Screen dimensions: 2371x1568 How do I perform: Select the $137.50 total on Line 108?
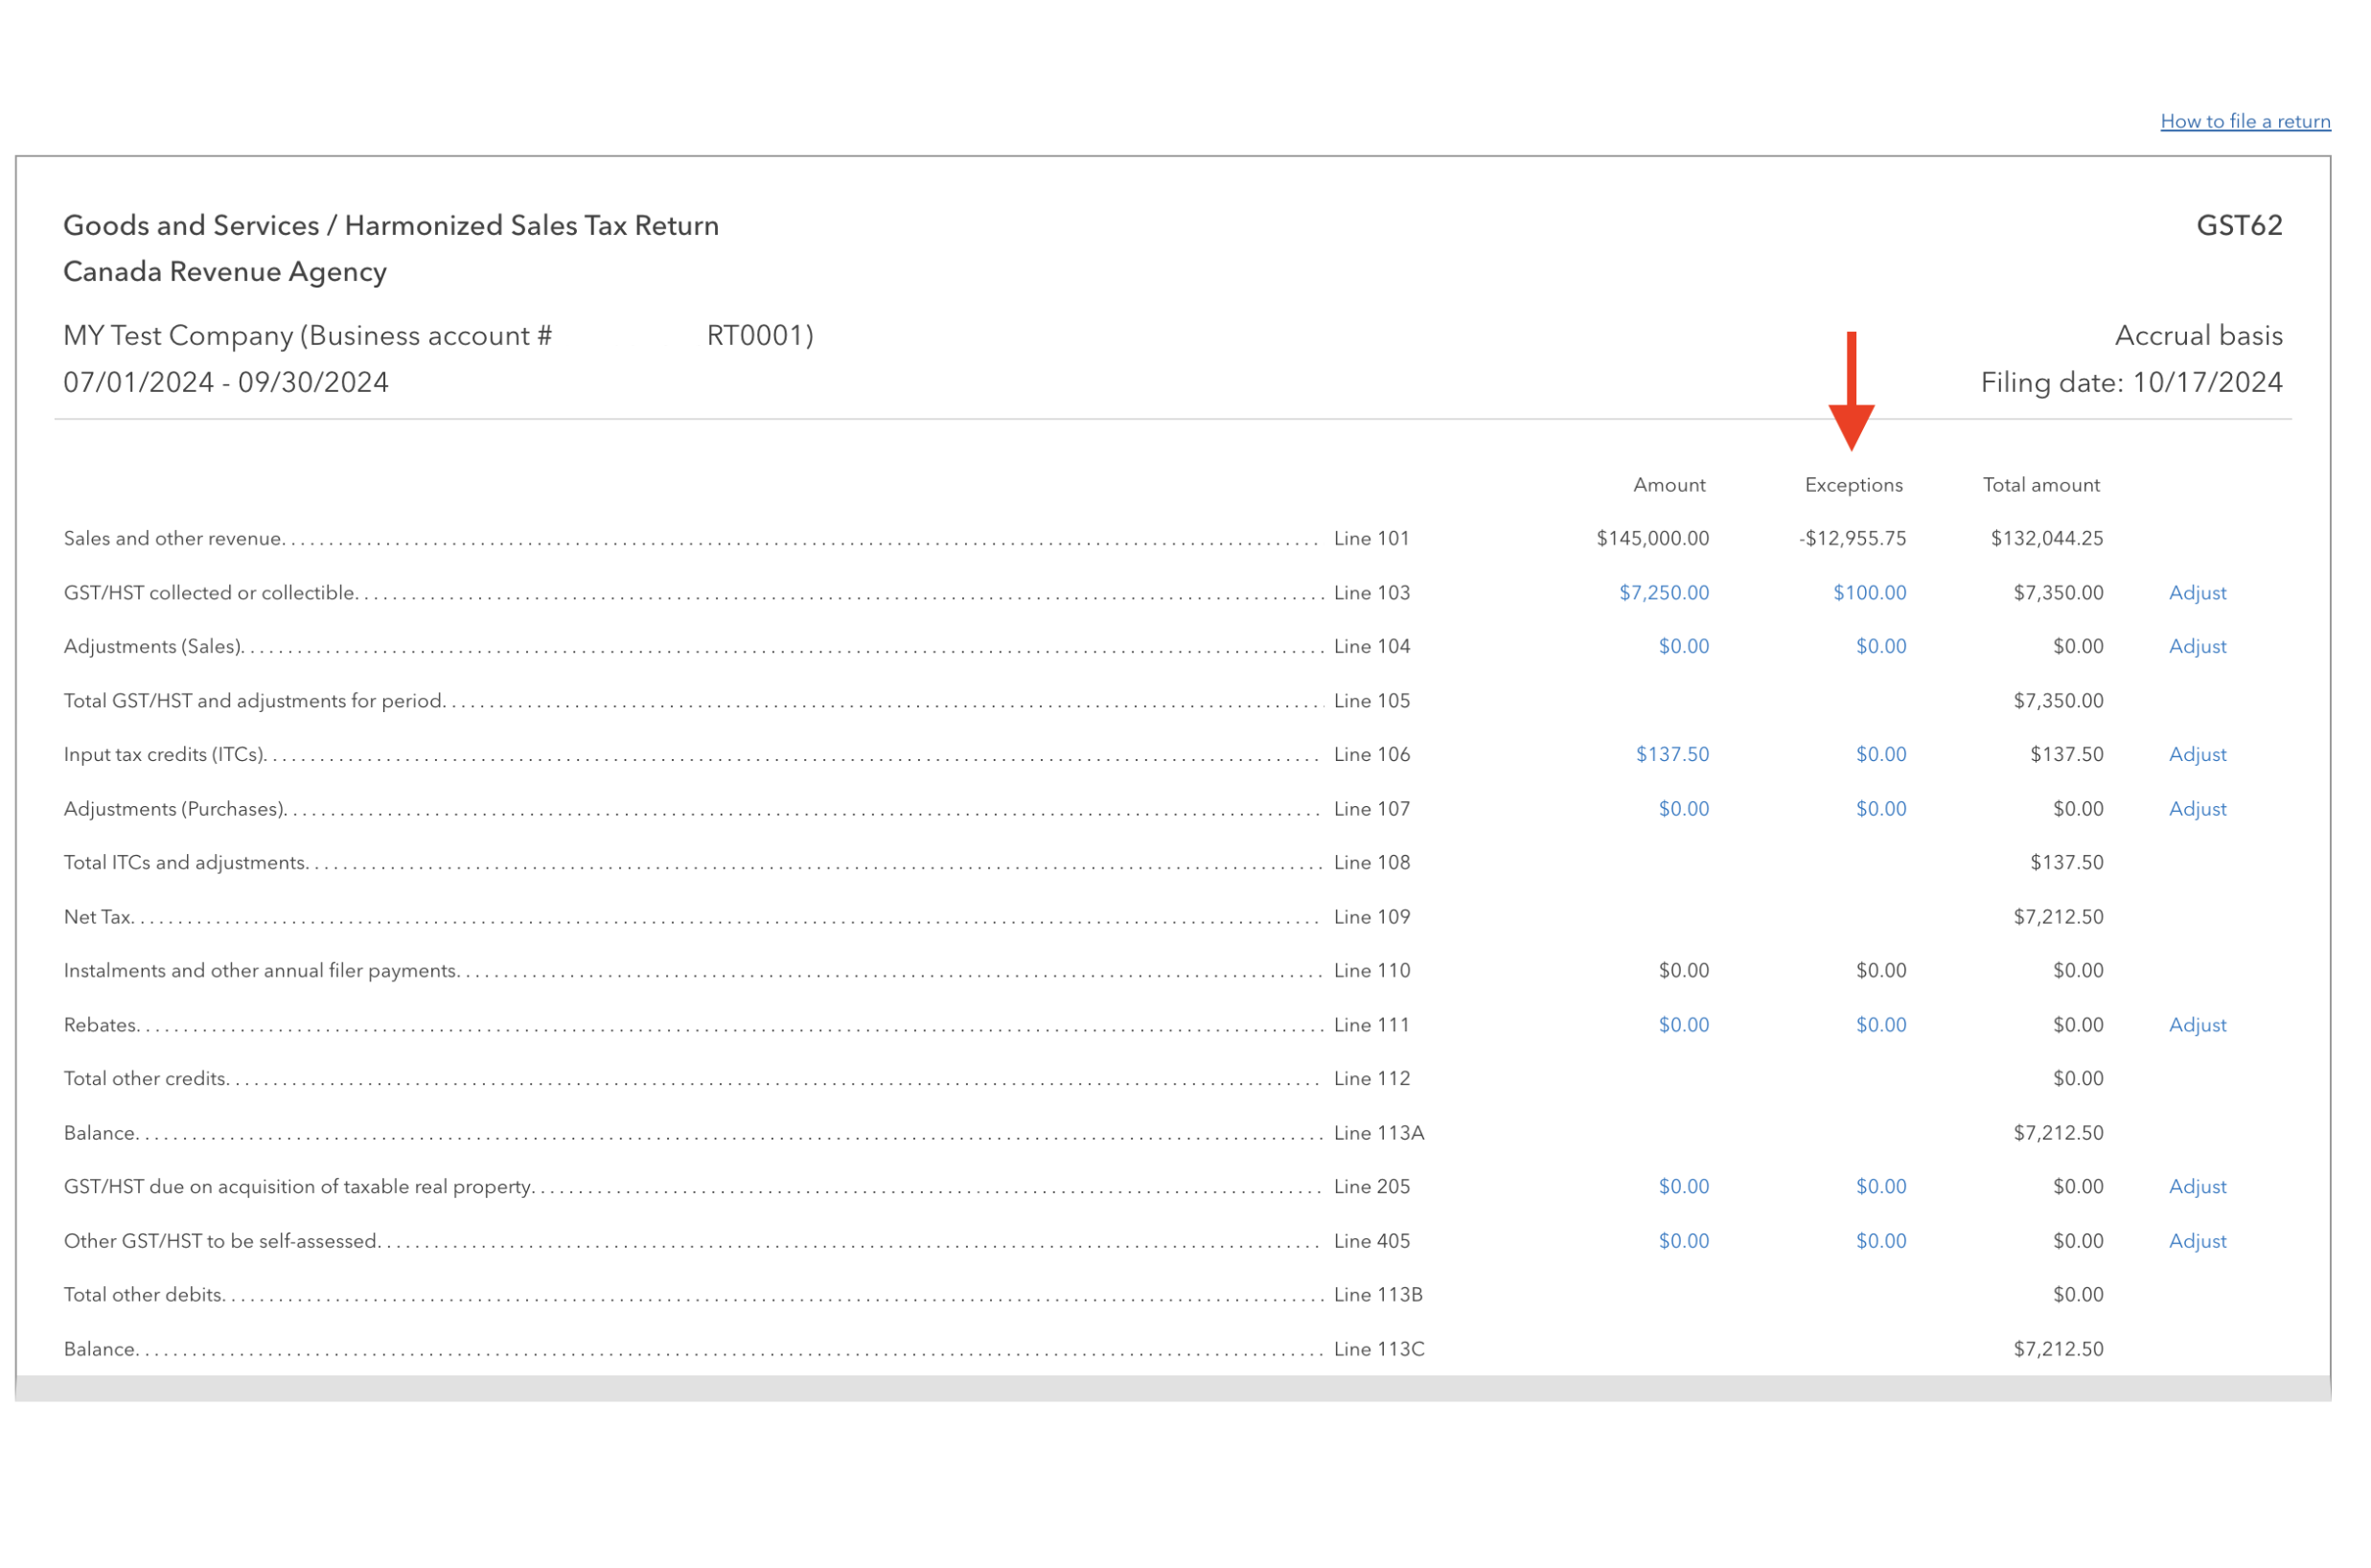pos(2066,863)
